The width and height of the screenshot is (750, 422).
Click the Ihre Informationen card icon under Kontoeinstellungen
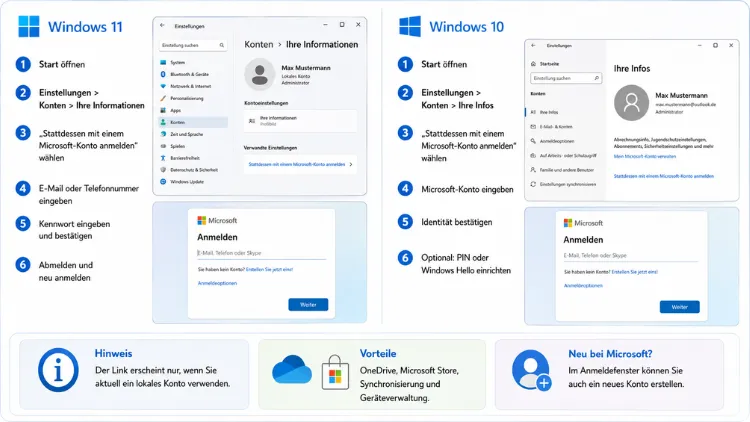click(x=252, y=121)
